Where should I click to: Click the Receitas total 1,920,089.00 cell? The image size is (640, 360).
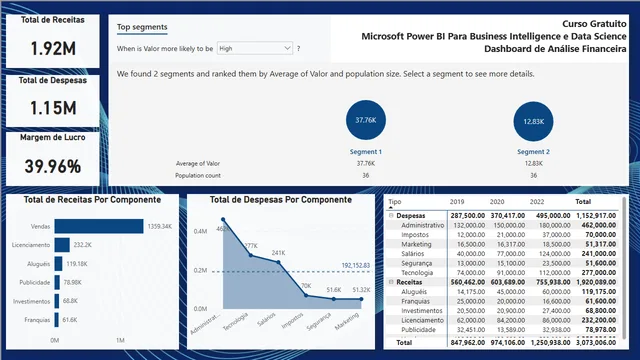click(596, 282)
